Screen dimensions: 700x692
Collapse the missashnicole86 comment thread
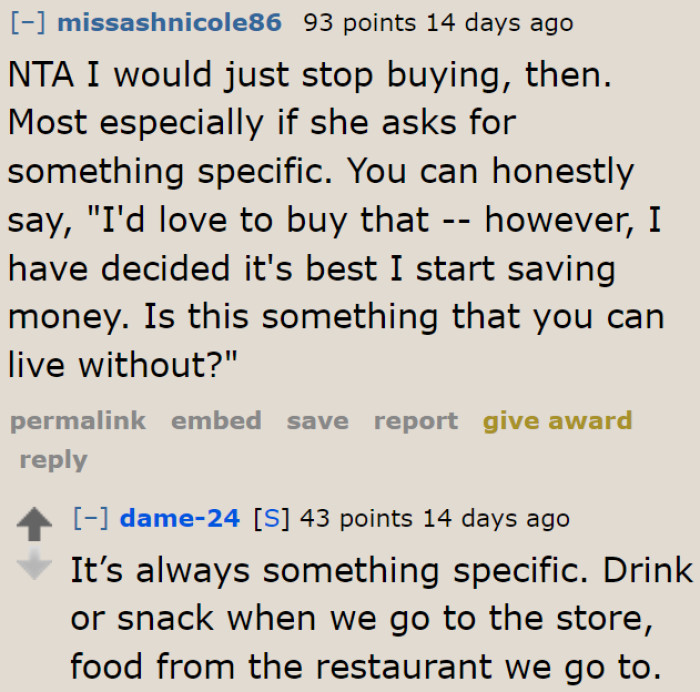coord(29,22)
